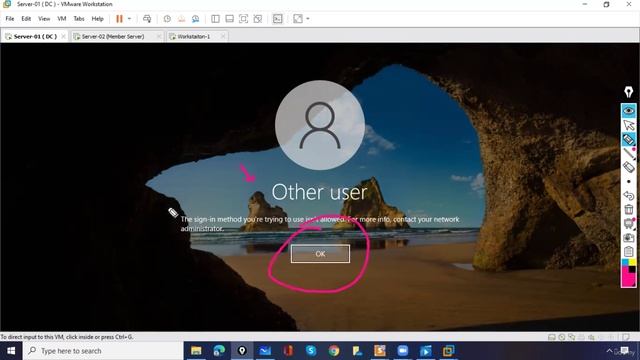640x360 pixels.
Task: Select the eraser tool in annotation toolbar
Action: tap(629, 167)
